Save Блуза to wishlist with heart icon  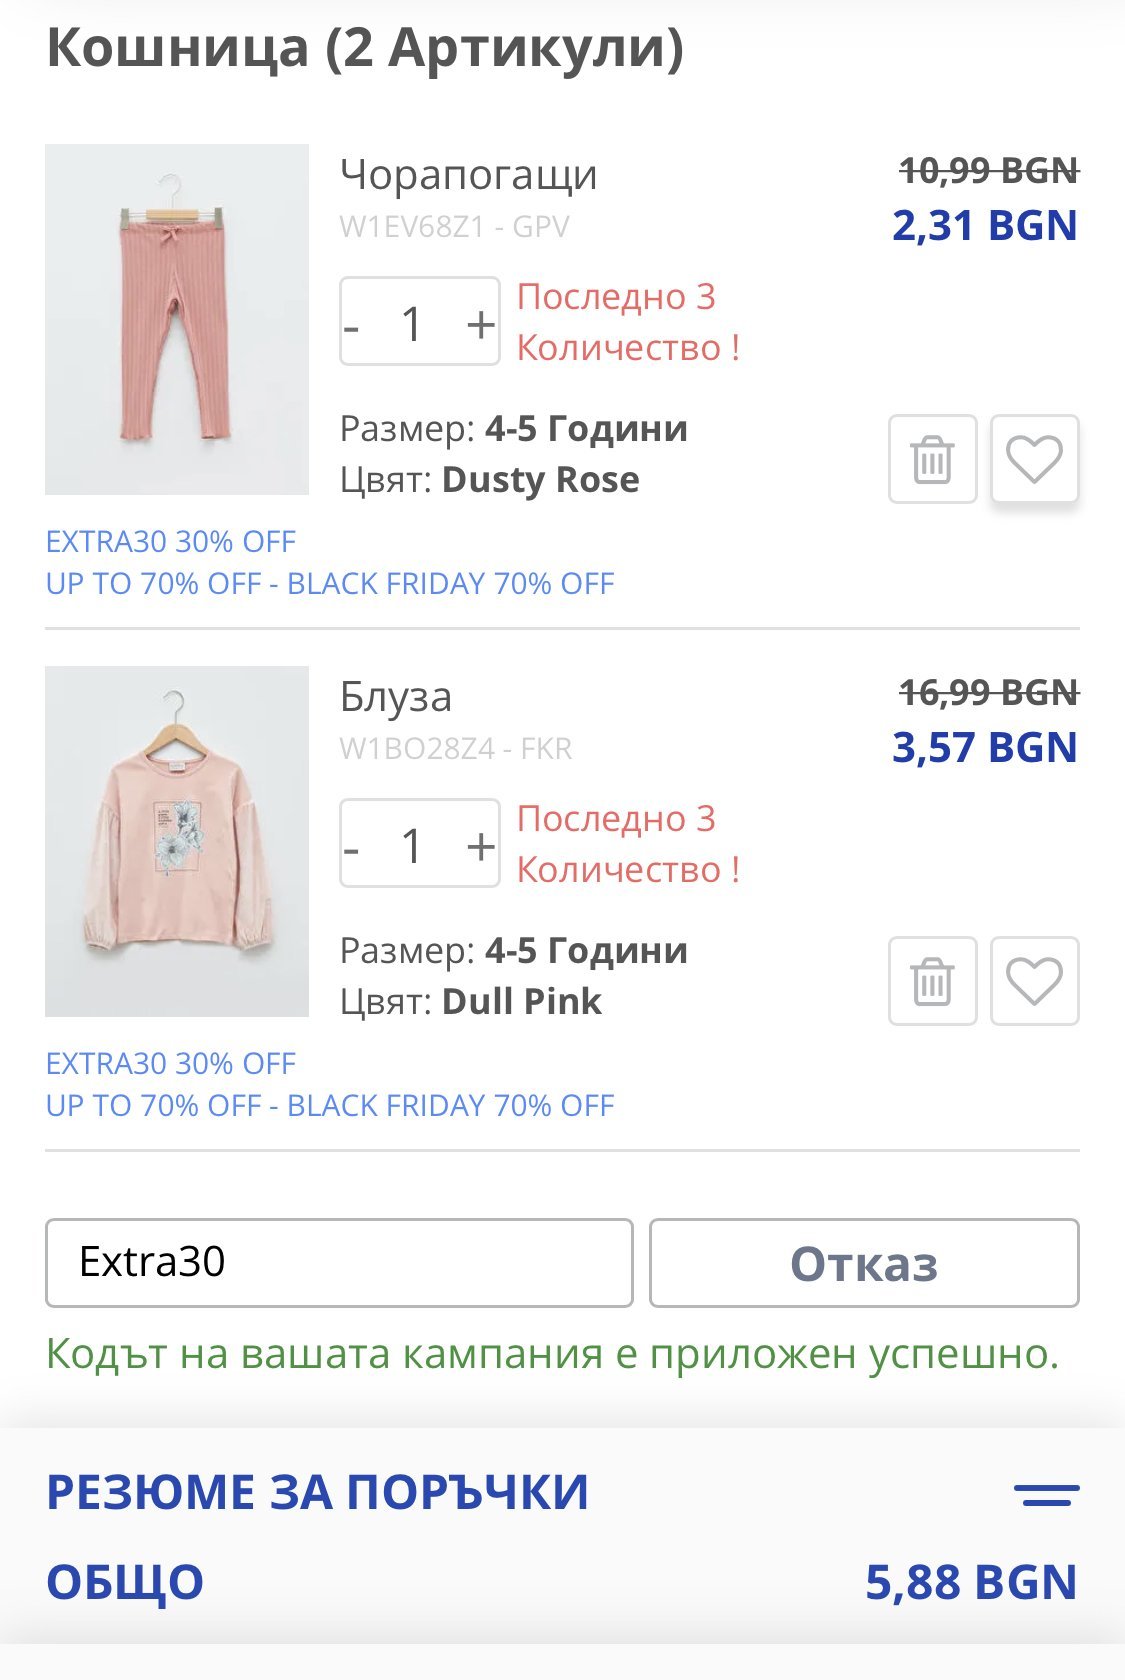pyautogui.click(x=1034, y=981)
